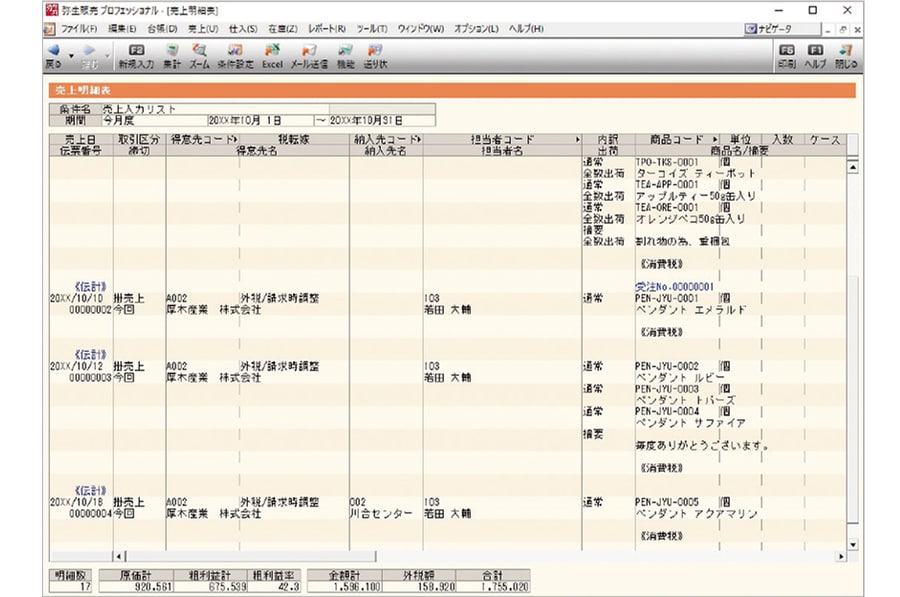Click the arrow beside the 担当者コード header
This screenshot has width=900, height=597.
tap(577, 139)
